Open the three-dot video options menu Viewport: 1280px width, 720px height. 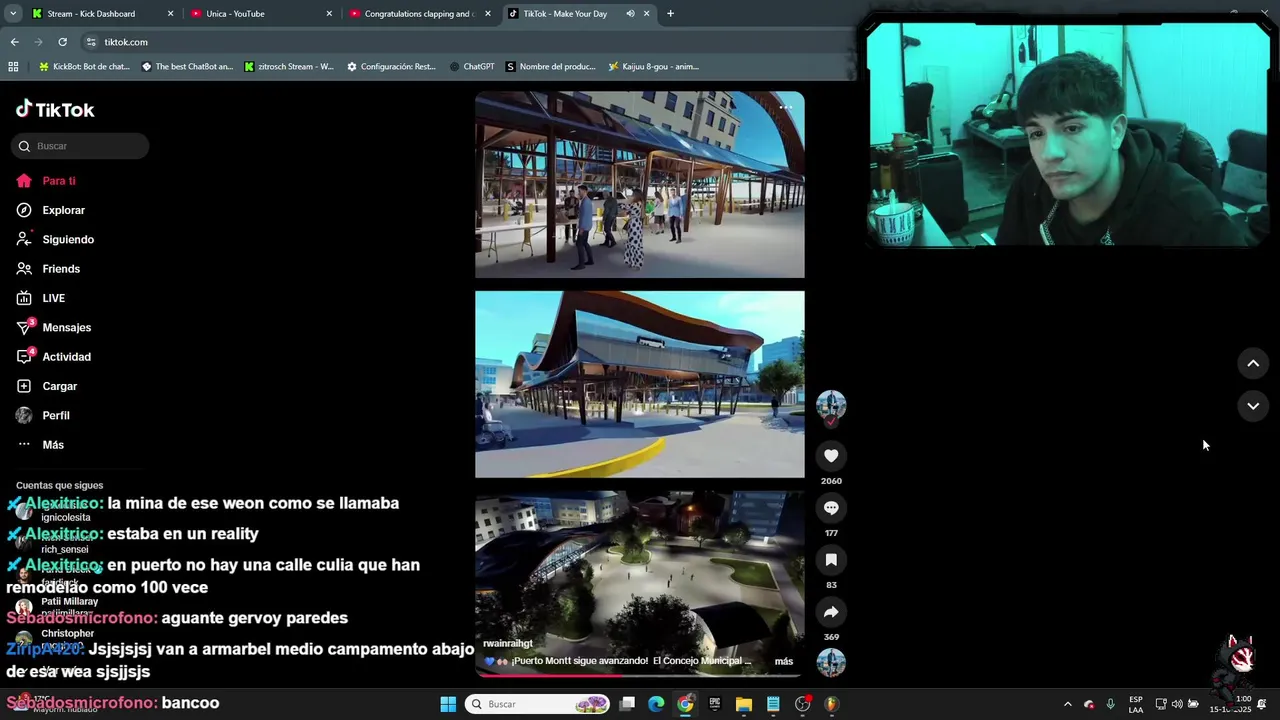786,107
